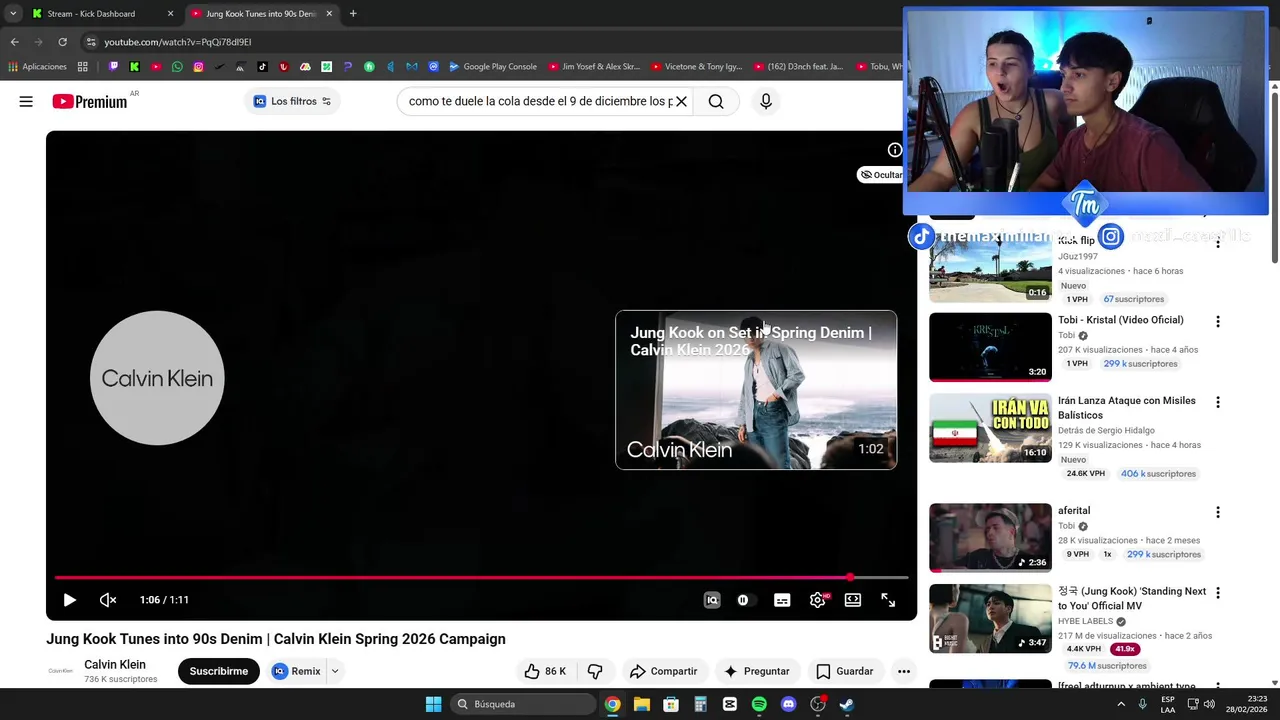The image size is (1280, 720).
Task: Open the Calvin Klein channel circle on end screen
Action: click(x=157, y=378)
